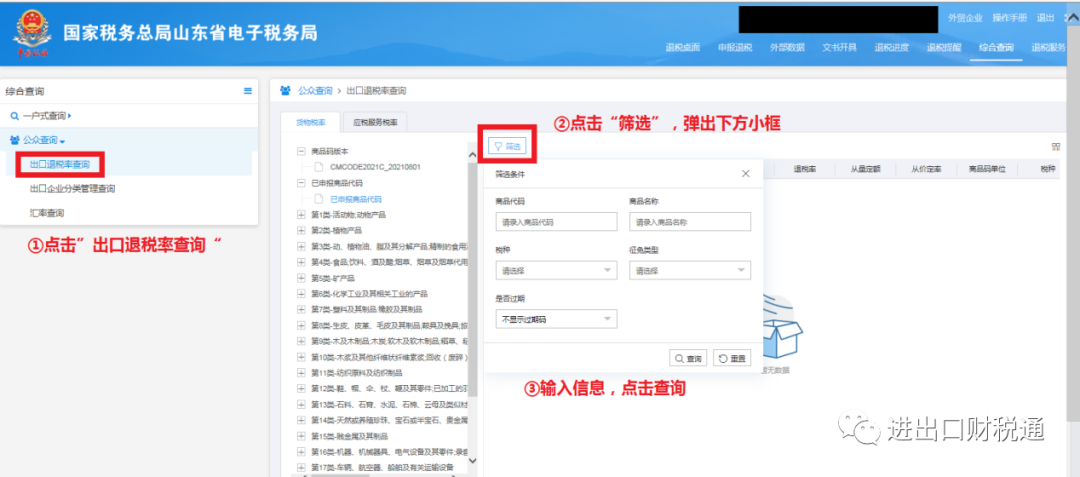This screenshot has height=477, width=1080.
Task: Click the 商品名称 input field
Action: [690, 222]
